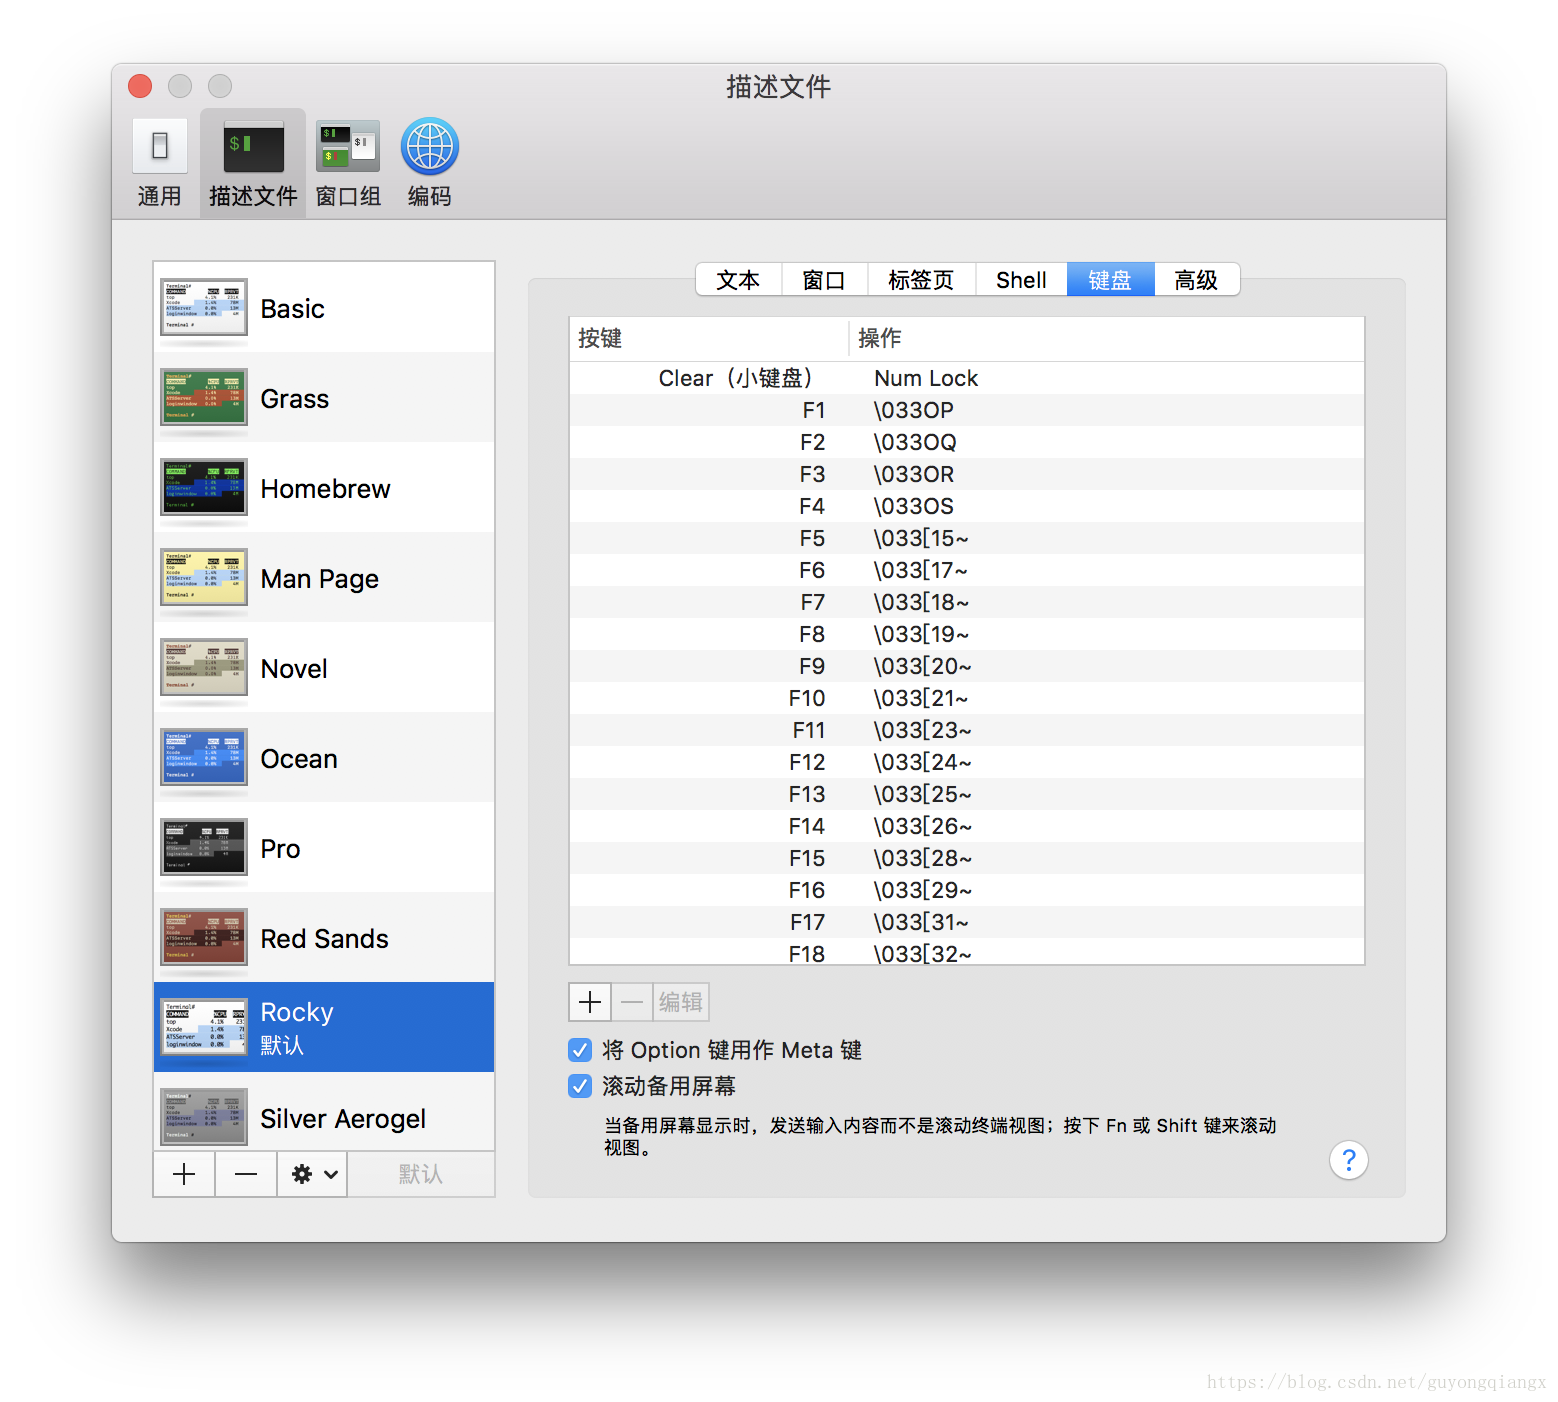Switch to the Shell tab
Image resolution: width=1558 pixels, height=1402 pixels.
1021,280
